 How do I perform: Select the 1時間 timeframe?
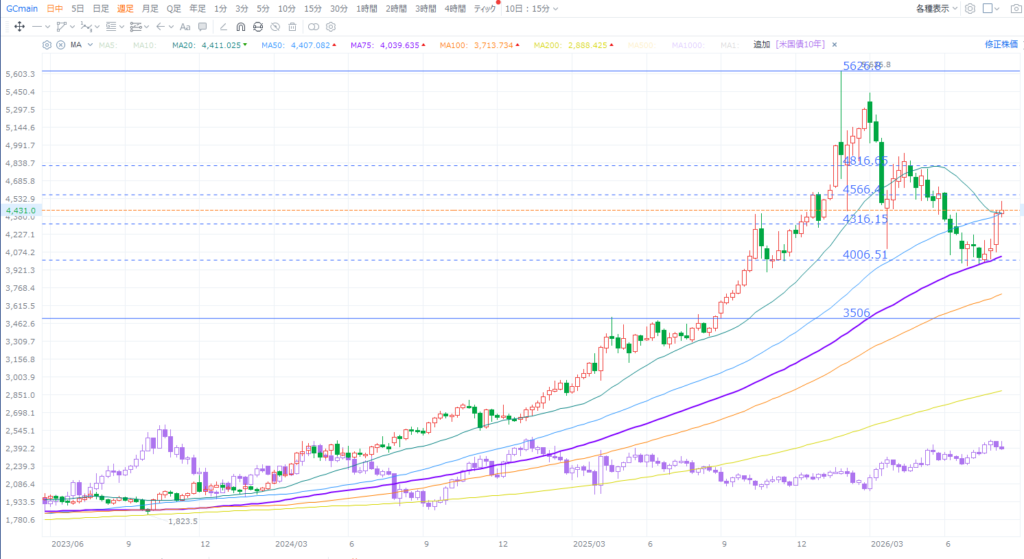click(x=366, y=8)
